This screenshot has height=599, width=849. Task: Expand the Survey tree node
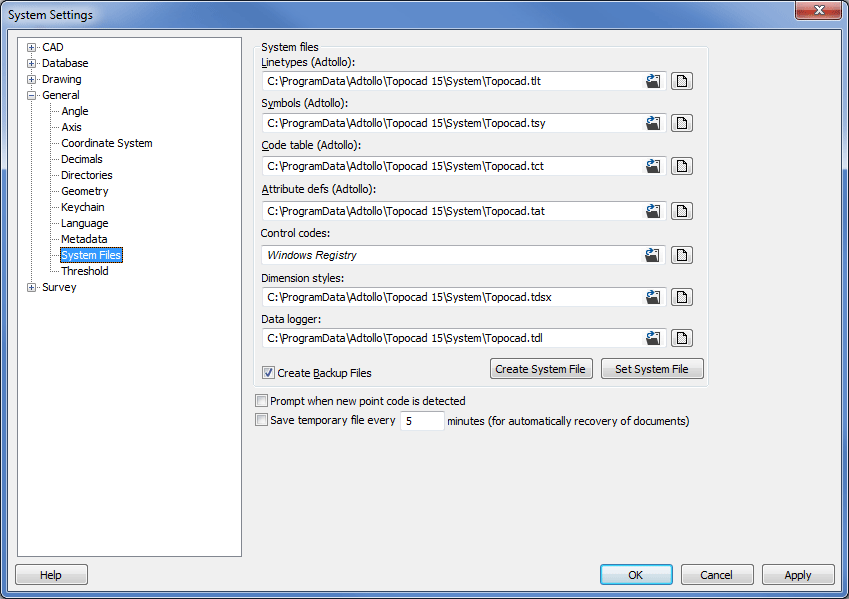32,287
